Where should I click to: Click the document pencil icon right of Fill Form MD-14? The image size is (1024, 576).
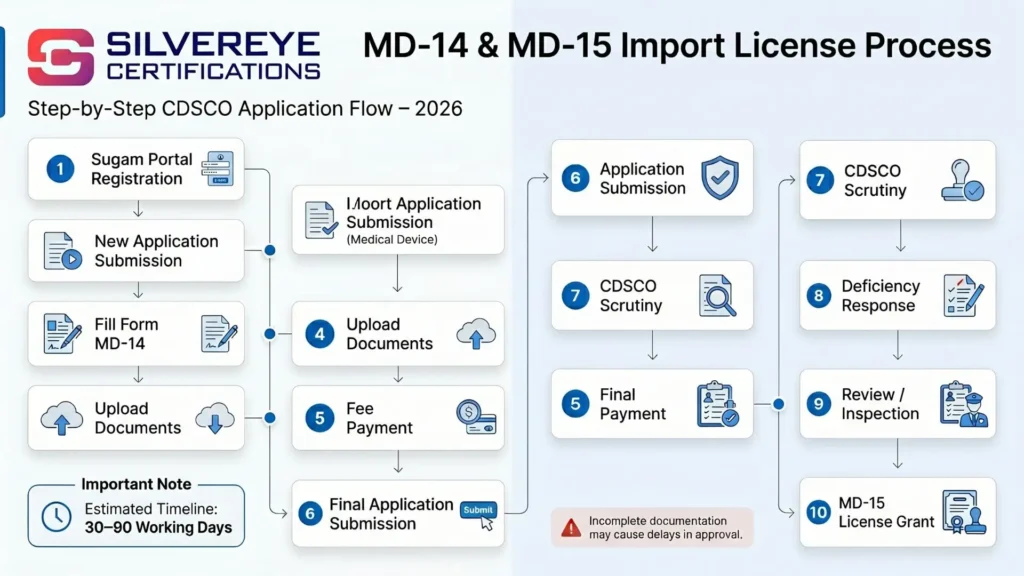(219, 334)
